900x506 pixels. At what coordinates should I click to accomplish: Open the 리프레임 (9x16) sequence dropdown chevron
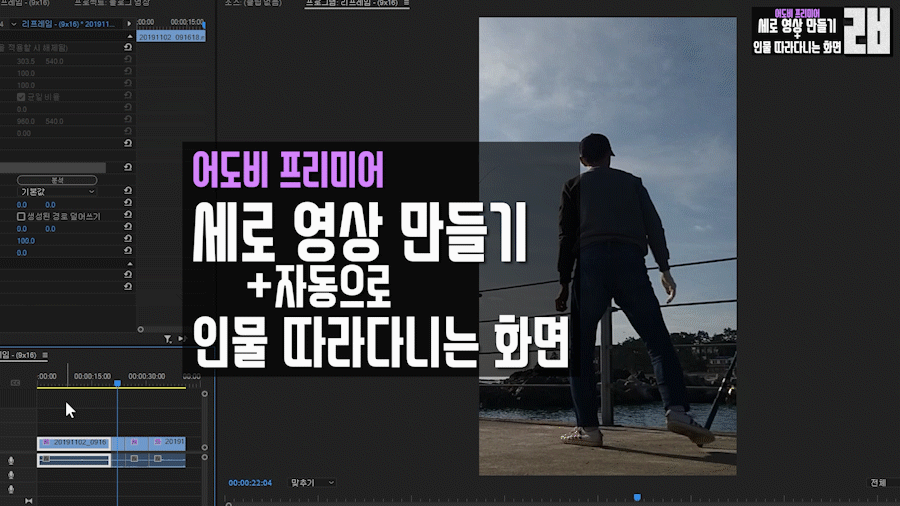coord(13,24)
